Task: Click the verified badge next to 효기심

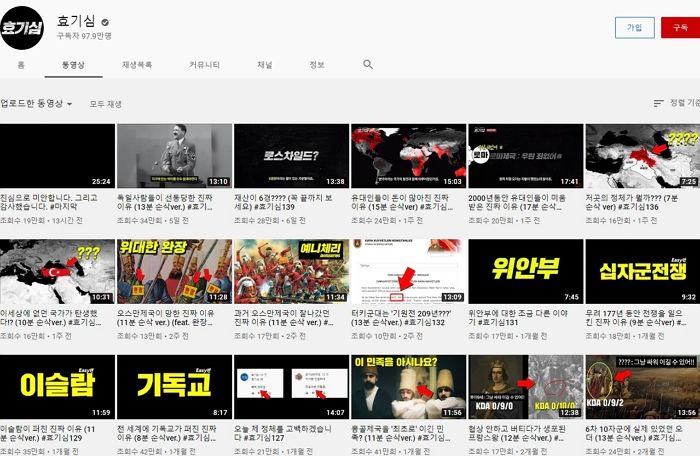Action: [x=105, y=21]
